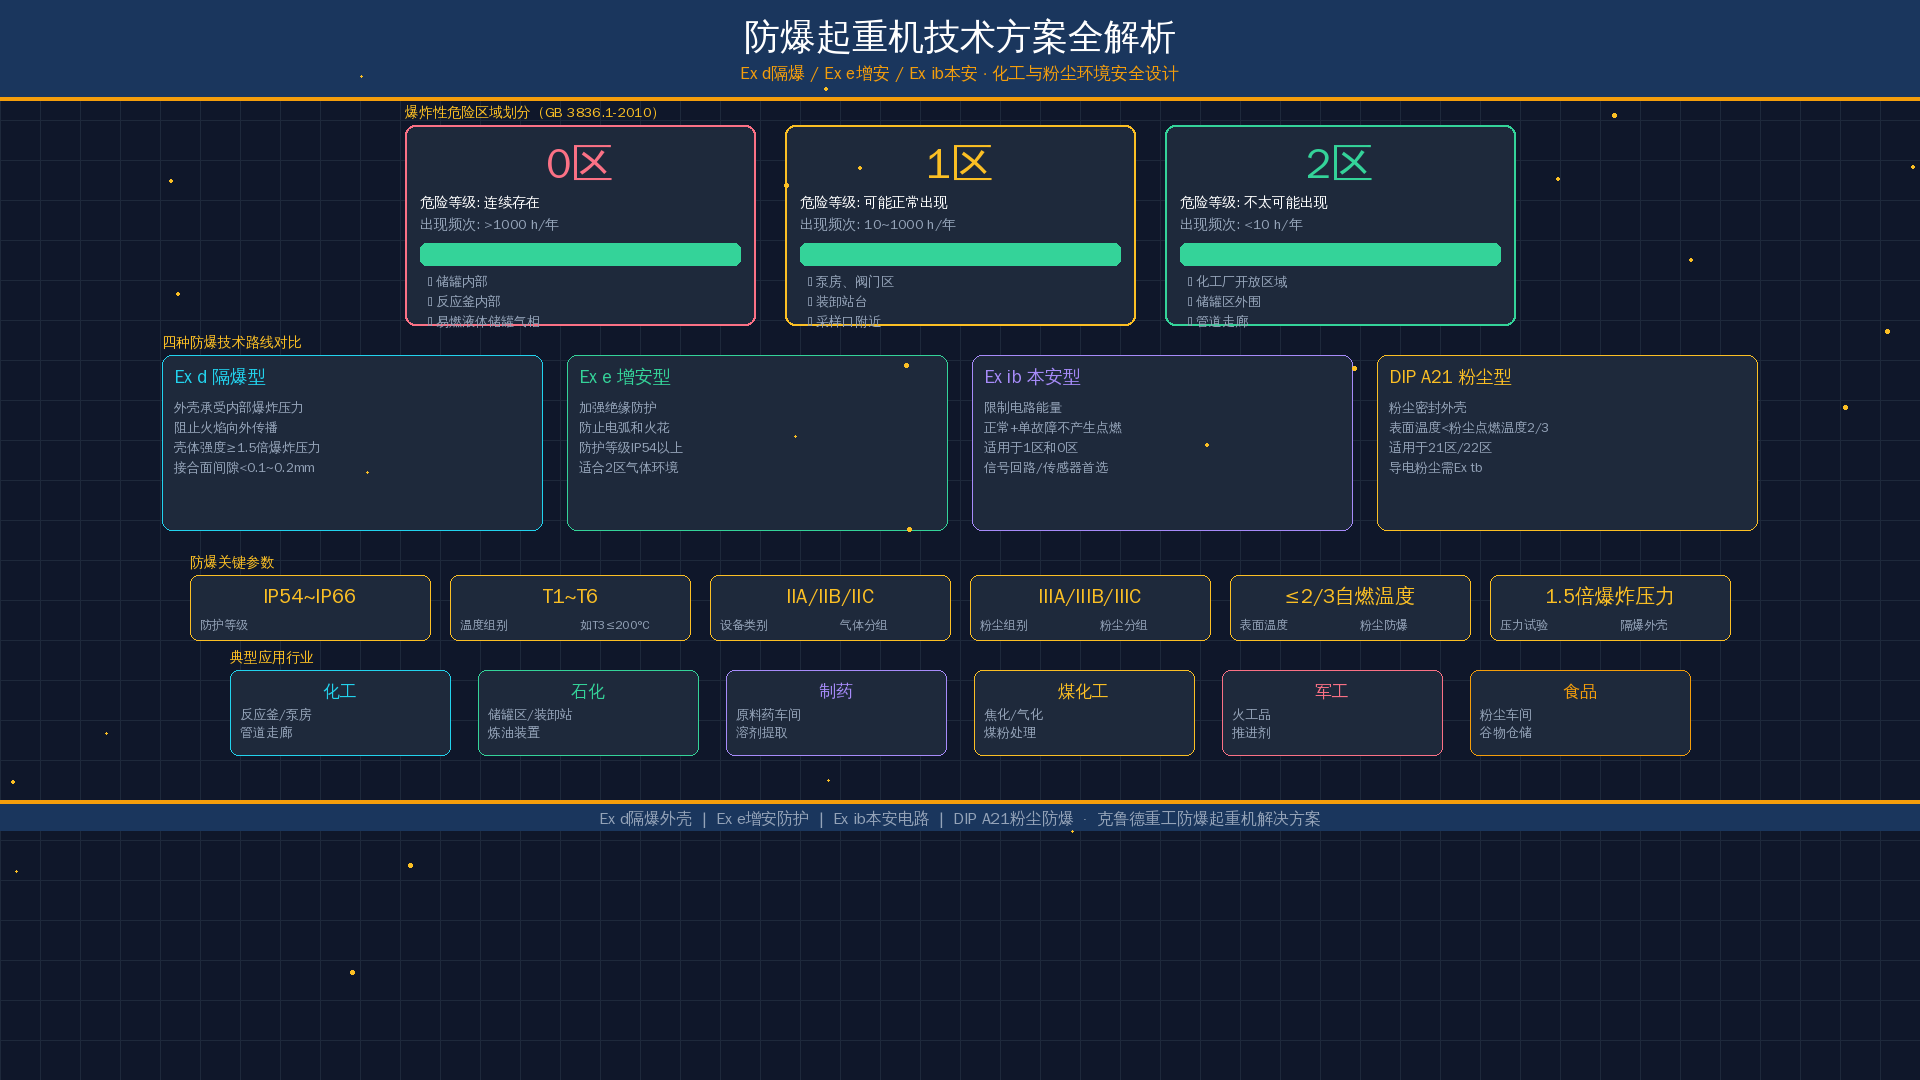1920x1080 pixels.
Task: Click the main title 防爆起重机技术方案全解析
Action: 960,38
